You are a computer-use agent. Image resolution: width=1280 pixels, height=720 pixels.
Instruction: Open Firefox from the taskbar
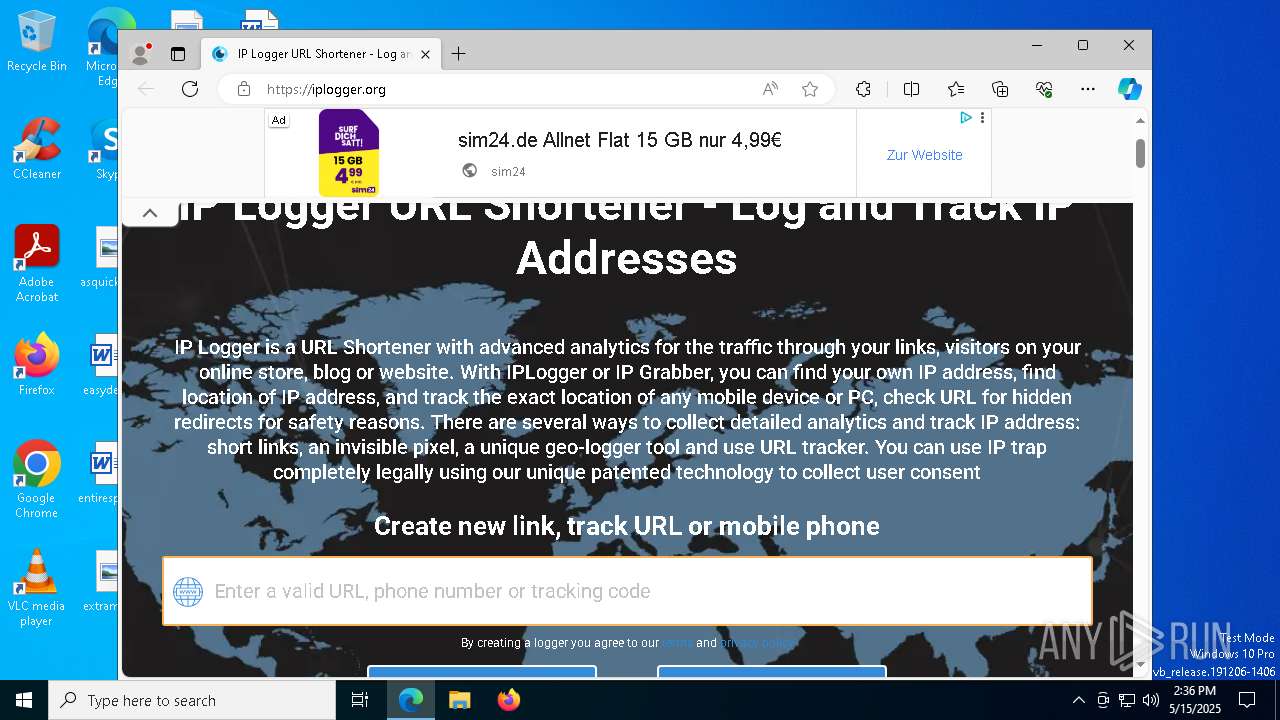click(508, 700)
